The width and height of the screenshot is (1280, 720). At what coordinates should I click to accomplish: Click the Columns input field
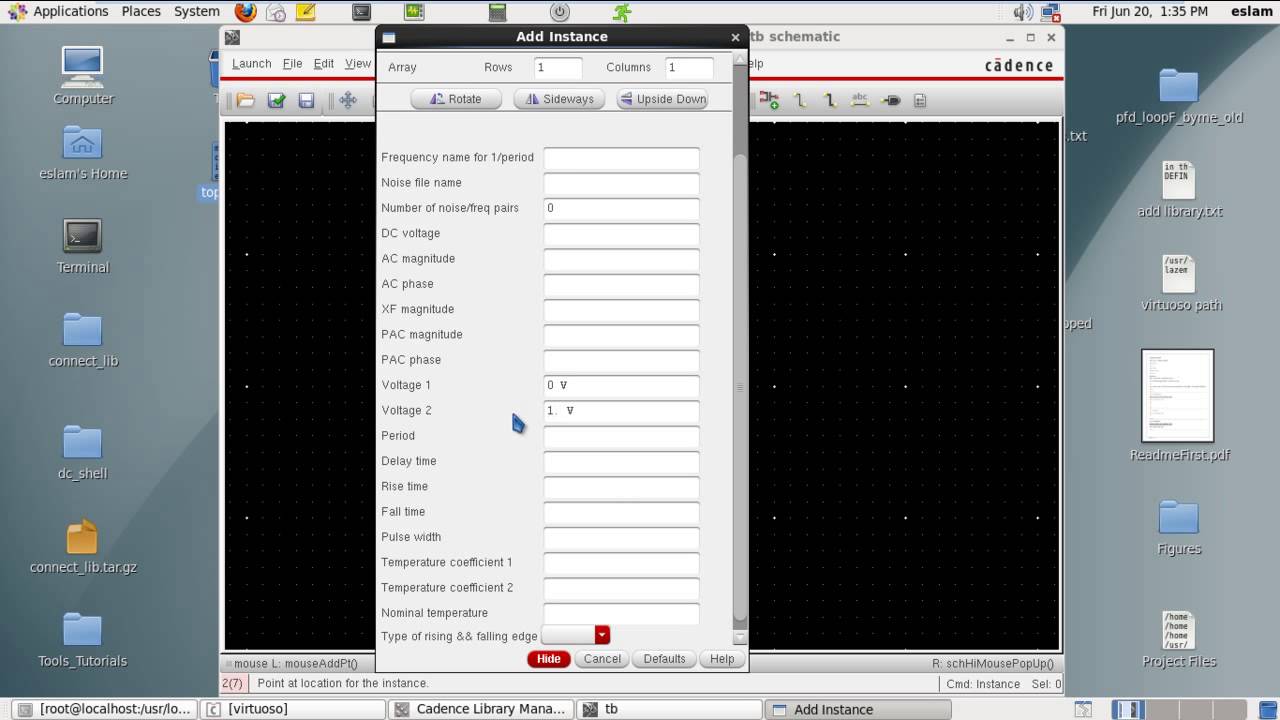pos(690,68)
